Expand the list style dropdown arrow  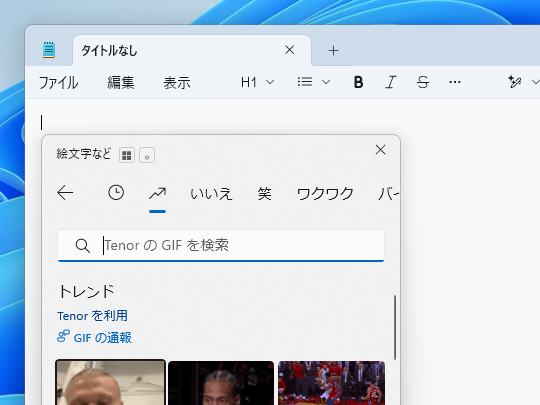tap(326, 82)
